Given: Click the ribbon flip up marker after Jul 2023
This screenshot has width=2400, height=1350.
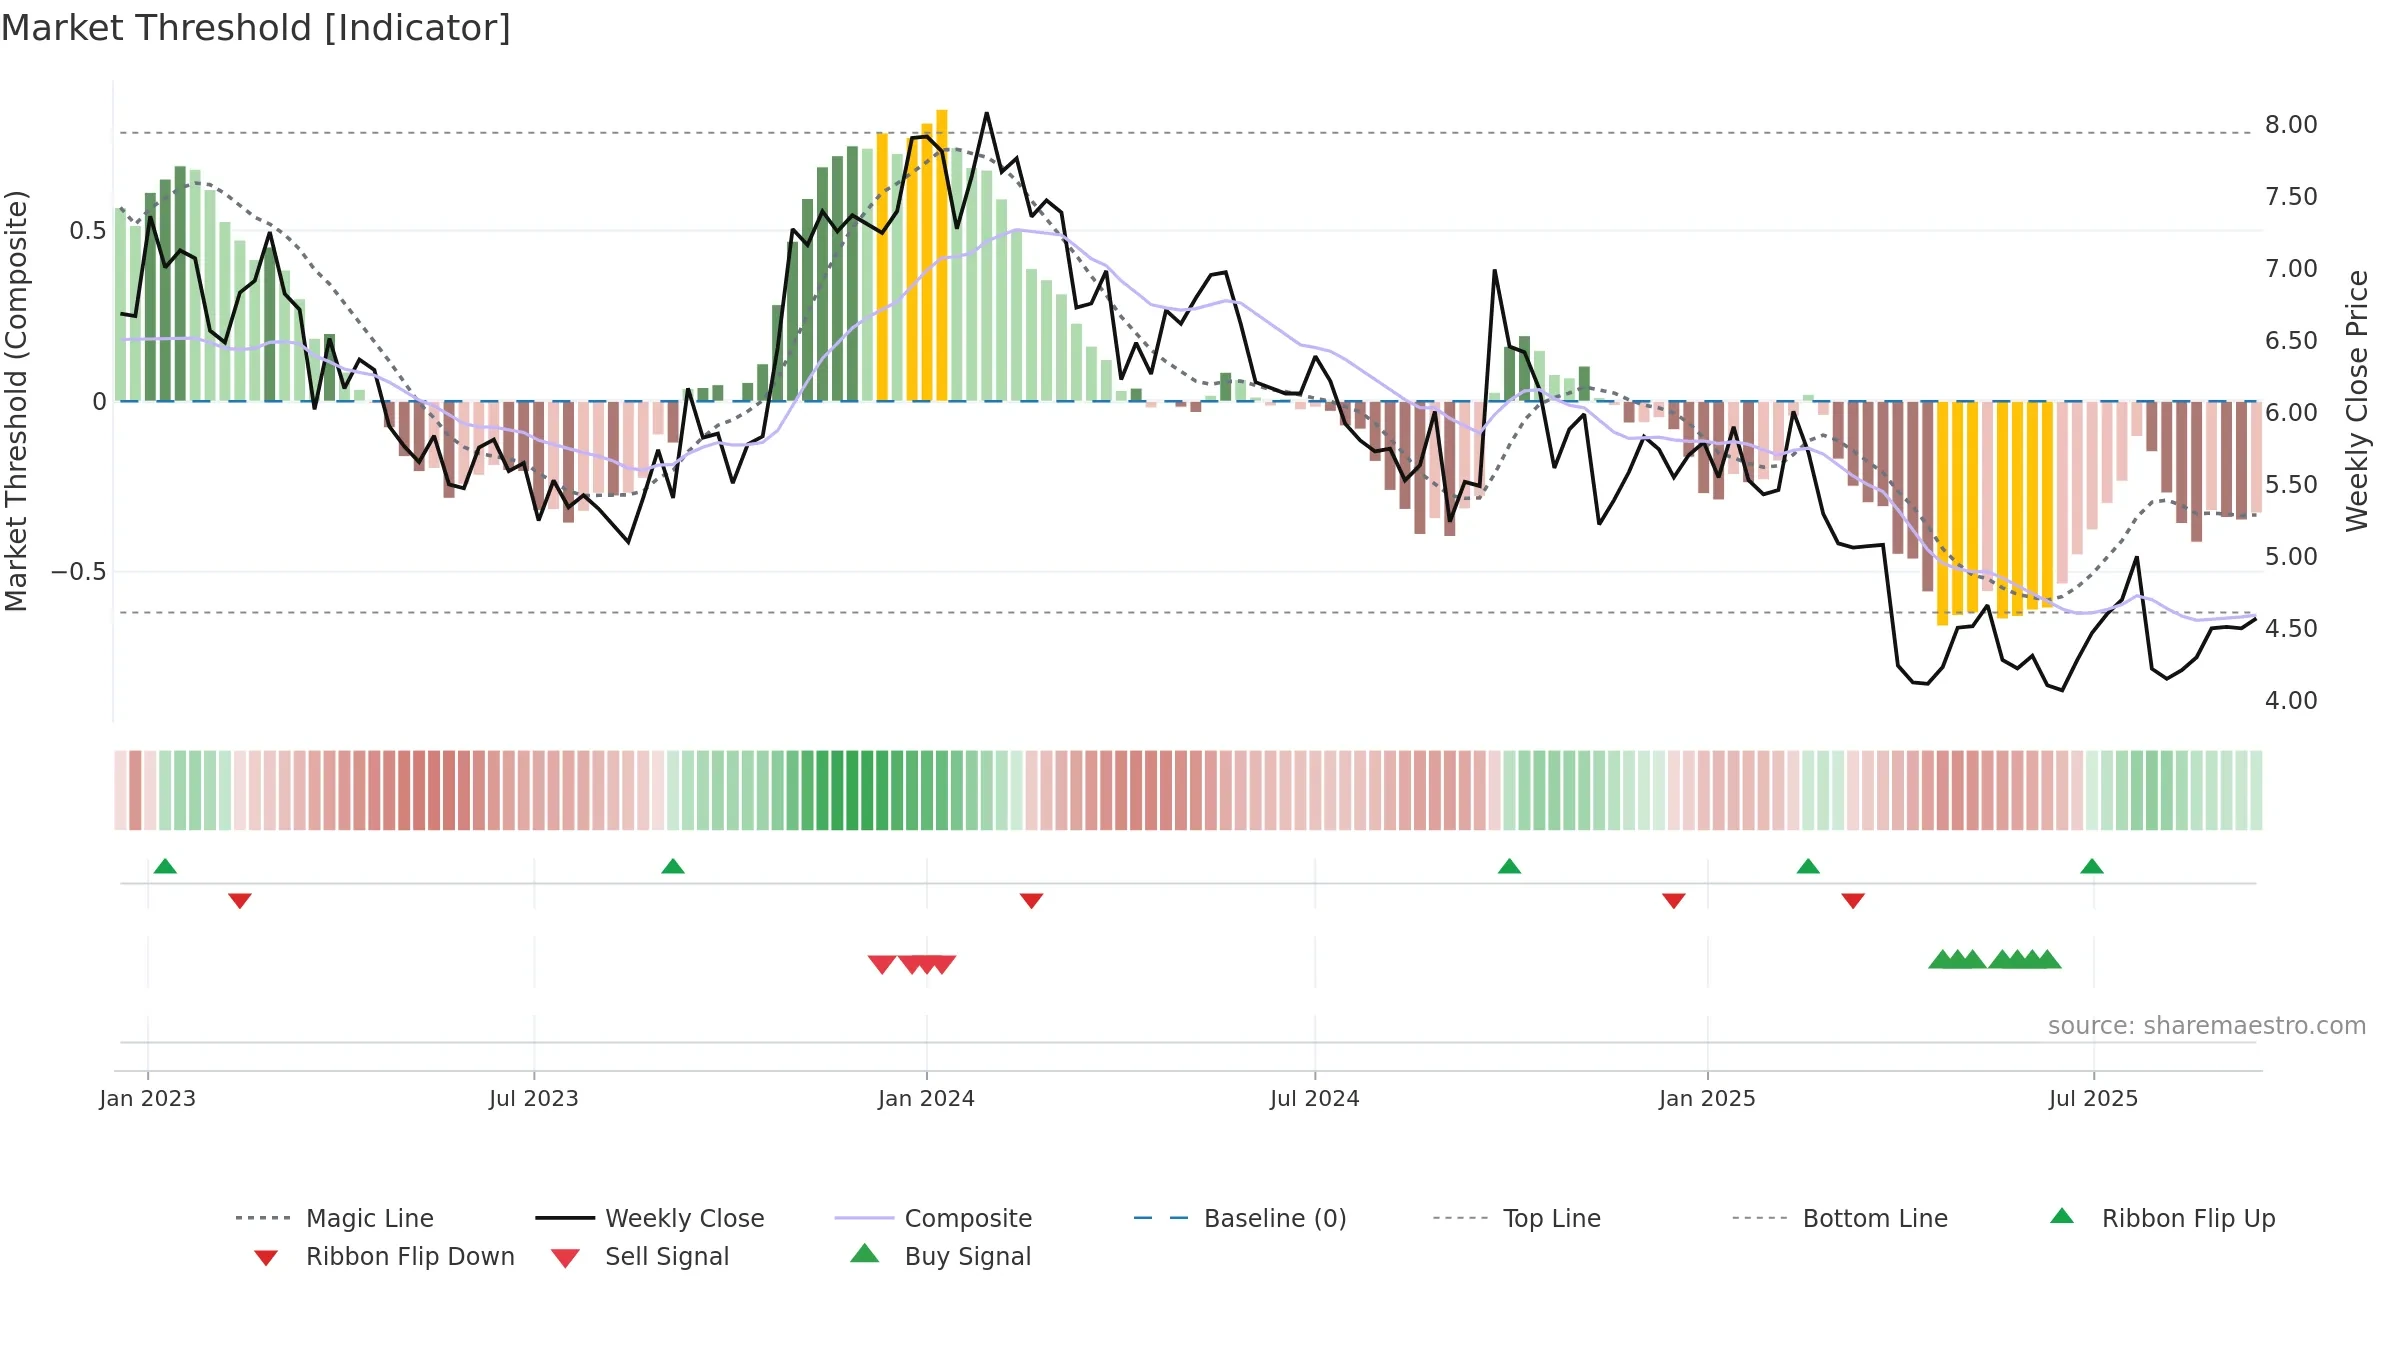Looking at the screenshot, I should point(673,866).
